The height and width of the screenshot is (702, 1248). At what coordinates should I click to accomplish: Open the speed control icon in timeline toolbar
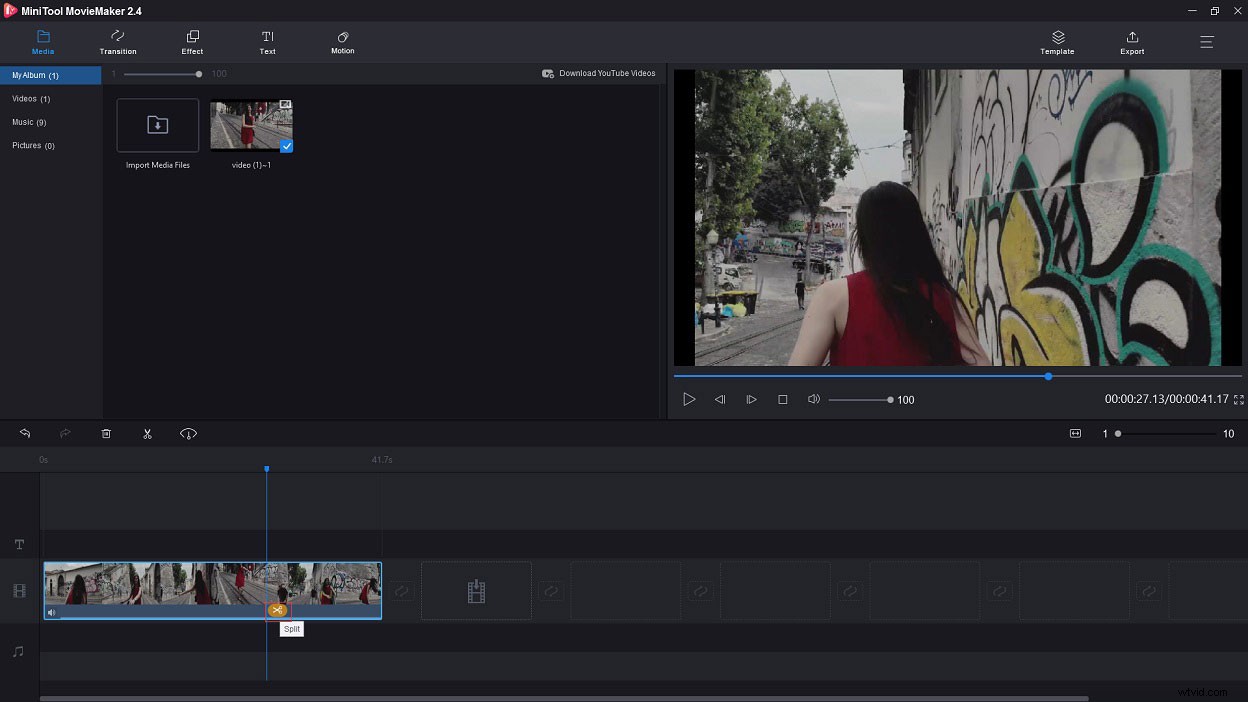(188, 434)
